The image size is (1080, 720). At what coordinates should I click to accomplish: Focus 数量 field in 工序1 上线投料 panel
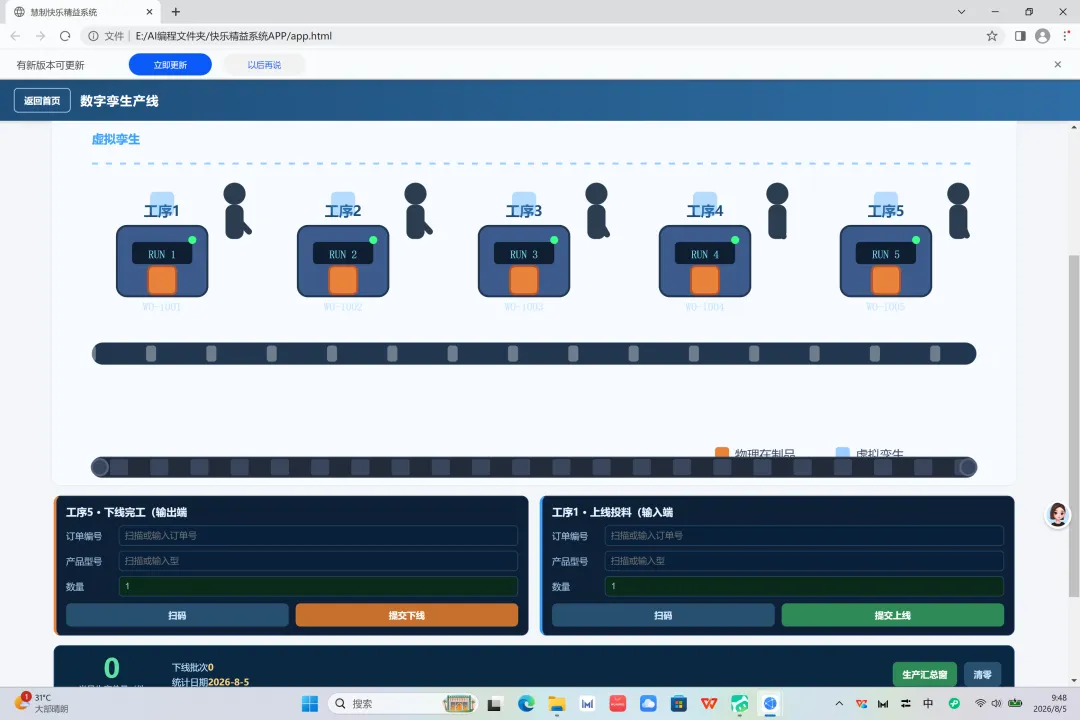tap(804, 586)
